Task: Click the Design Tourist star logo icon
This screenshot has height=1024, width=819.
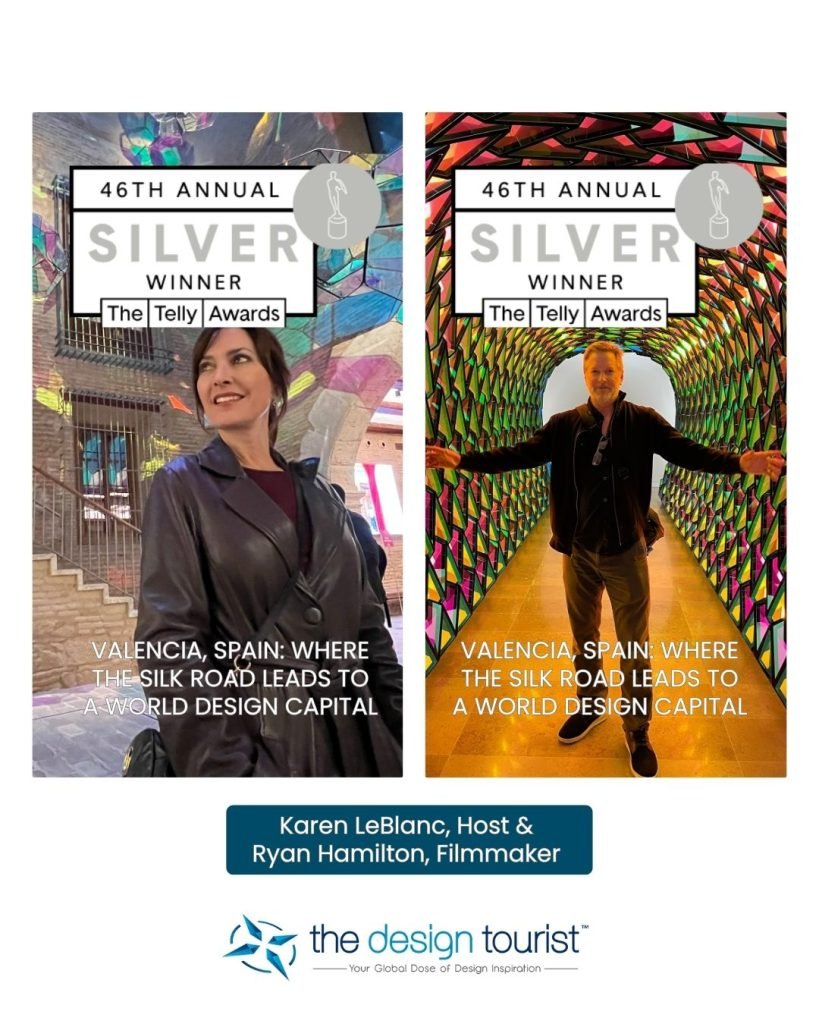Action: tap(261, 946)
